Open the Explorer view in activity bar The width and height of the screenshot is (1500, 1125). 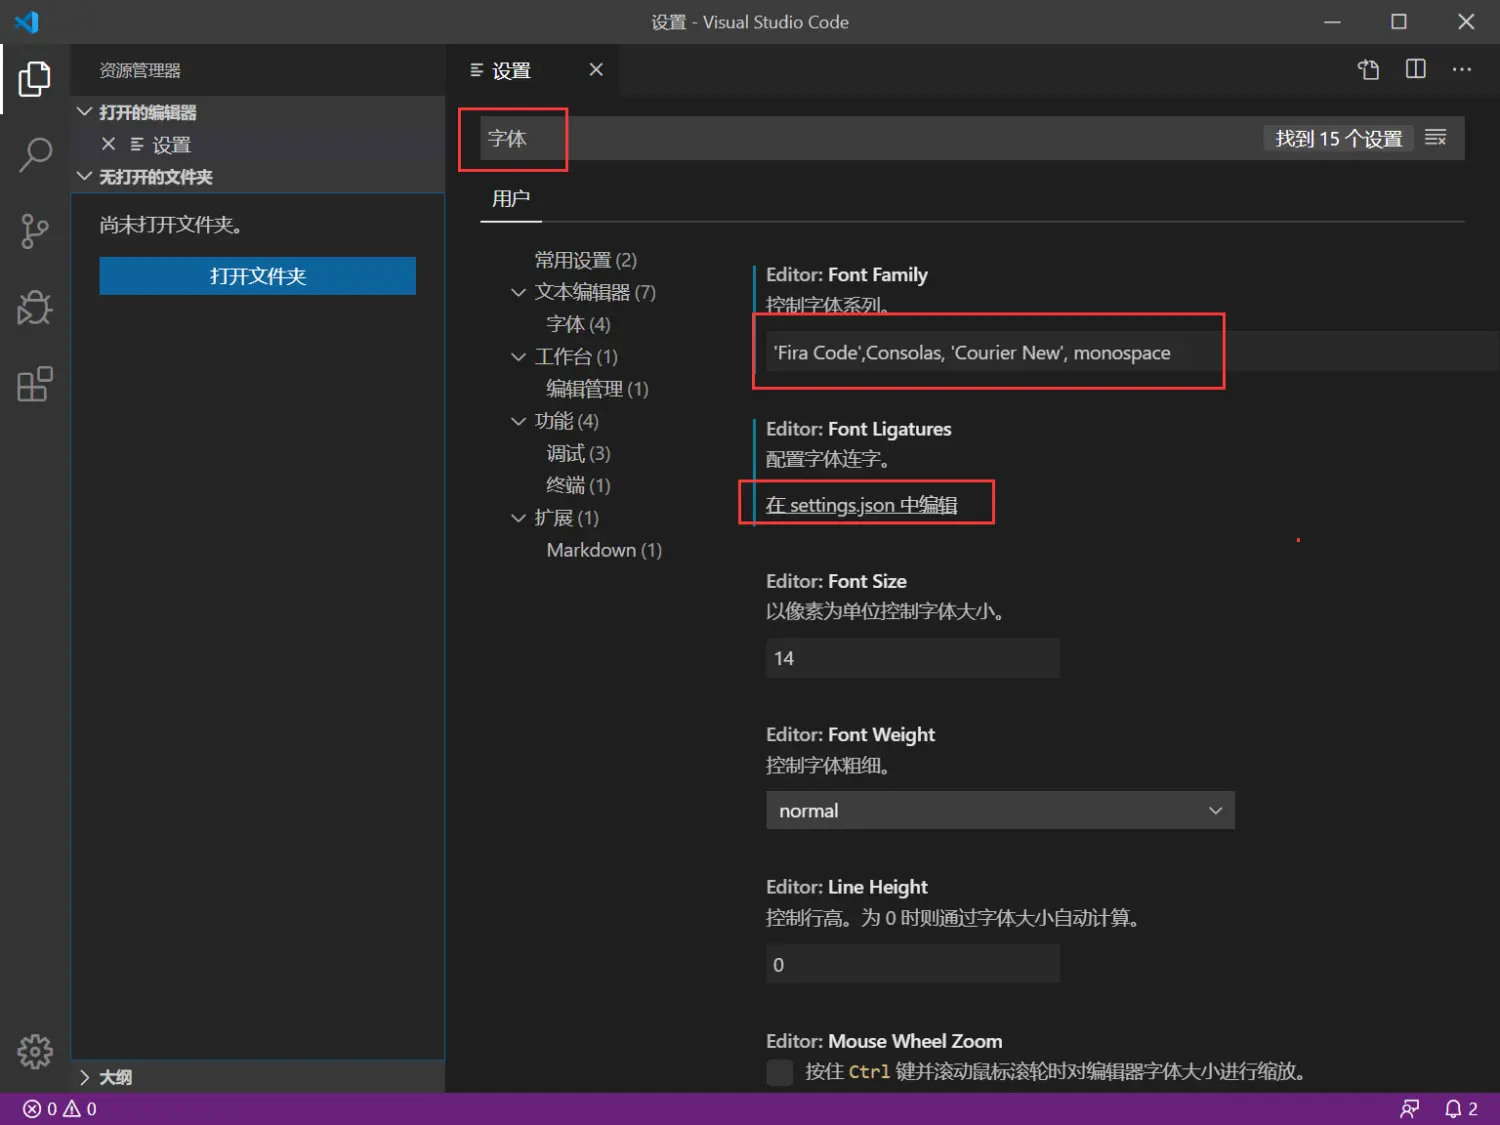click(35, 79)
